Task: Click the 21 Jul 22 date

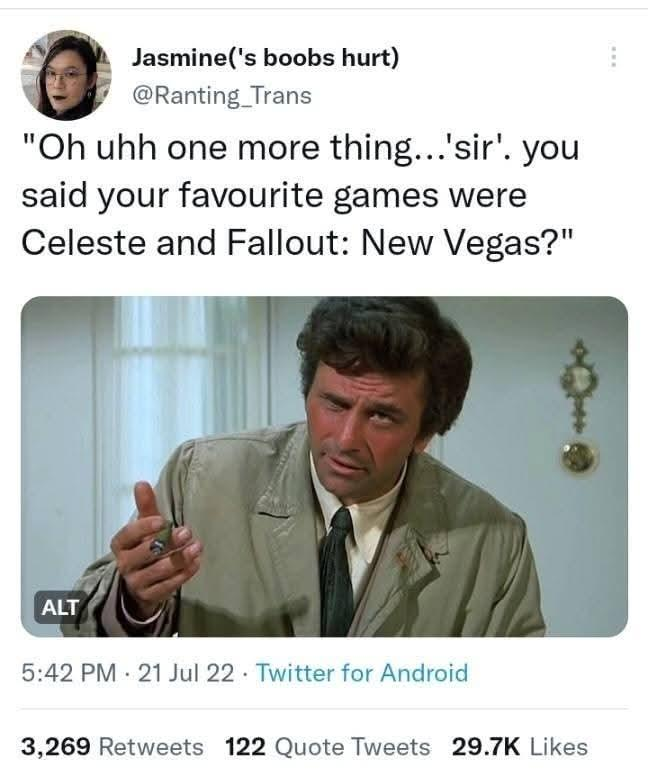Action: tap(186, 673)
